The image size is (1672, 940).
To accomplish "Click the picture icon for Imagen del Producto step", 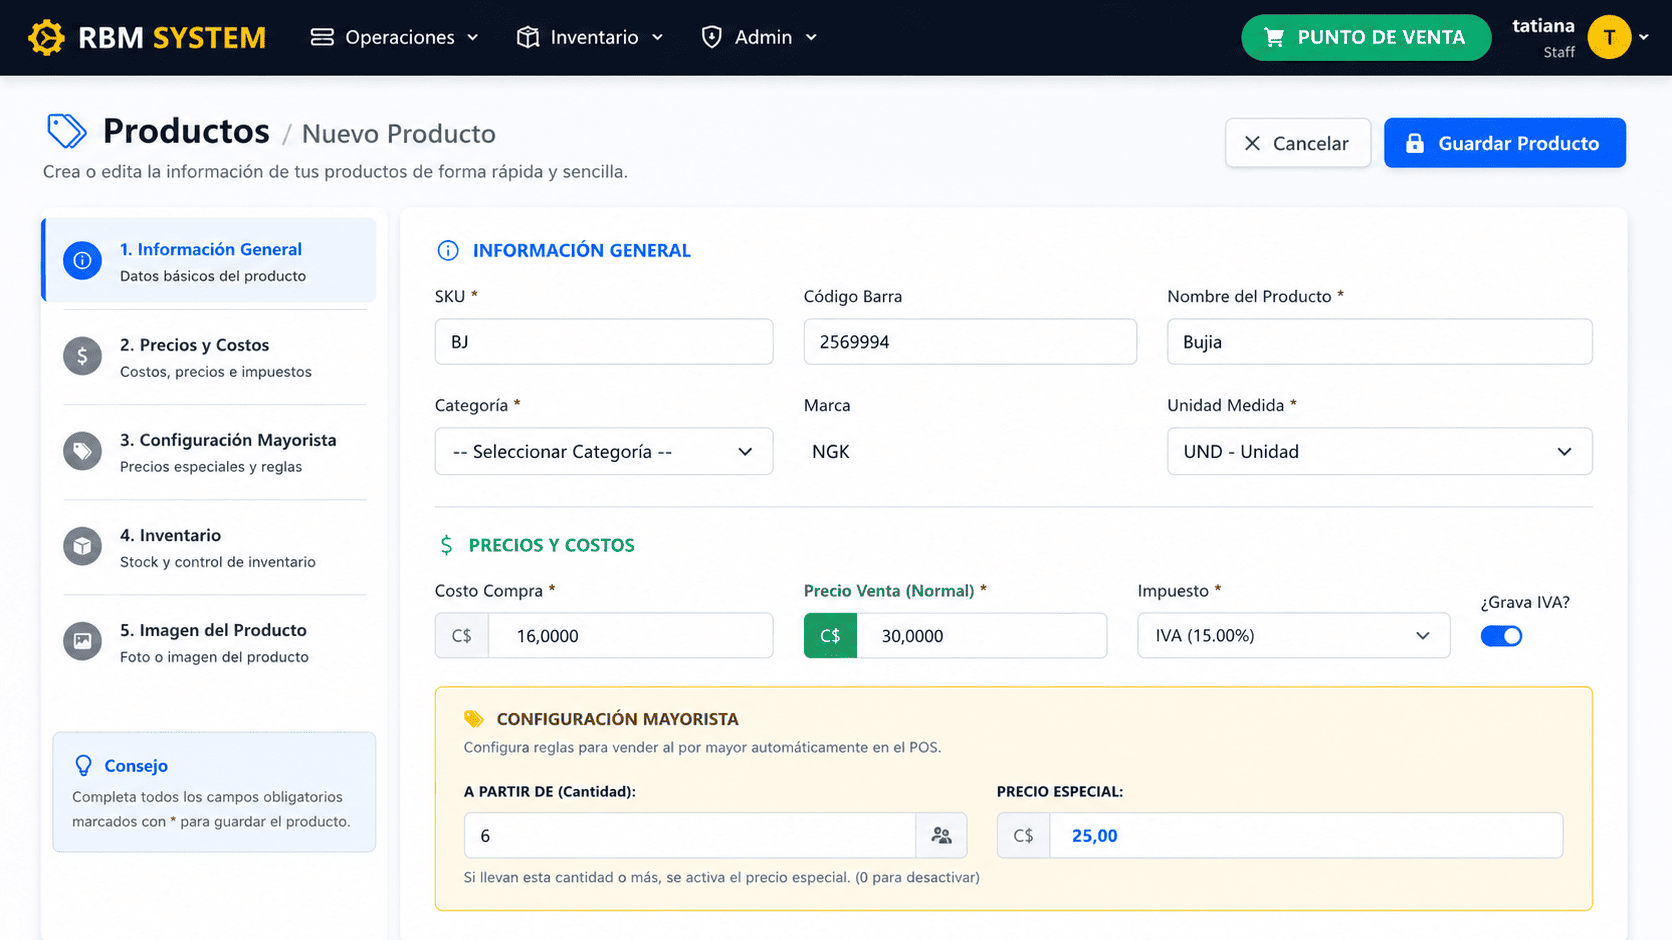I will [83, 641].
